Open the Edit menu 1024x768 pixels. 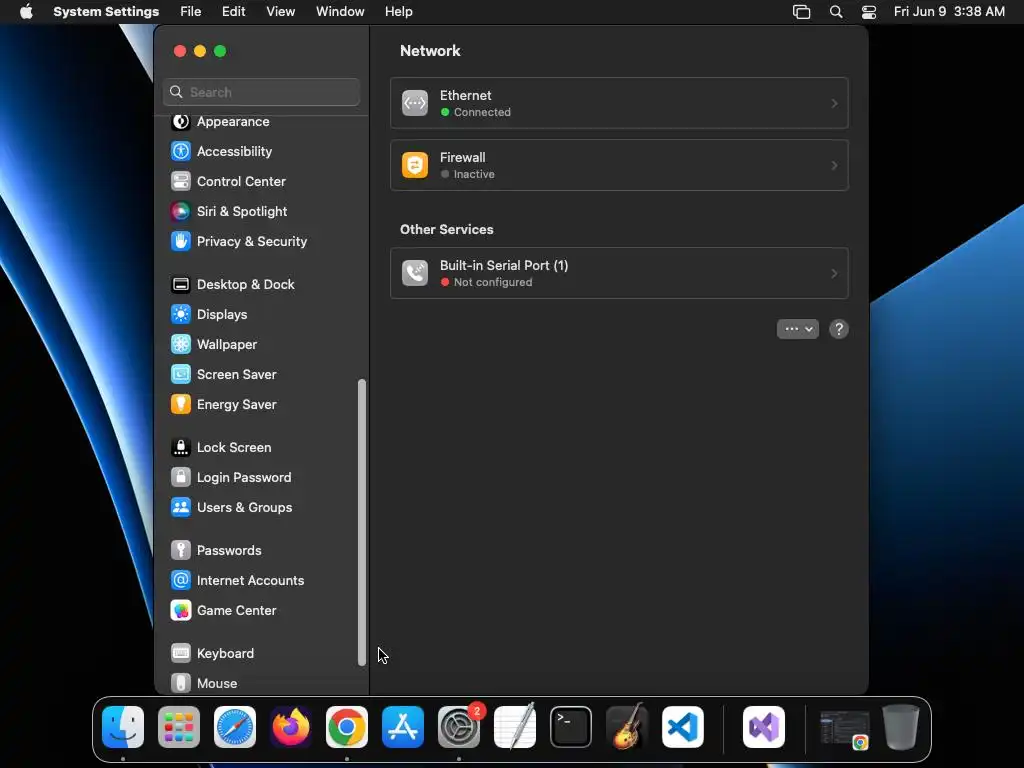click(233, 12)
